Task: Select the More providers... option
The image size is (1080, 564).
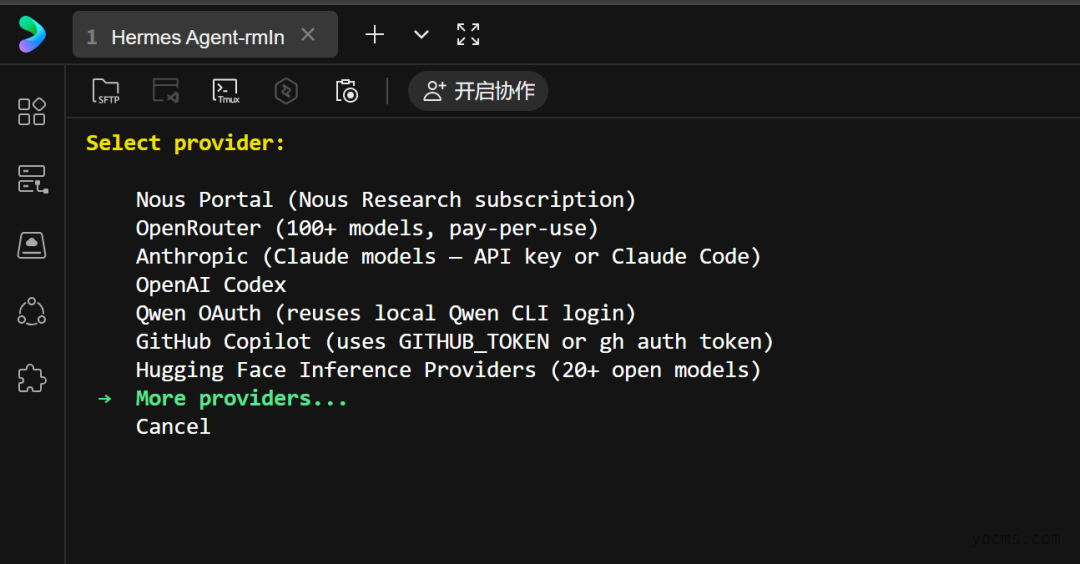Action: click(241, 398)
